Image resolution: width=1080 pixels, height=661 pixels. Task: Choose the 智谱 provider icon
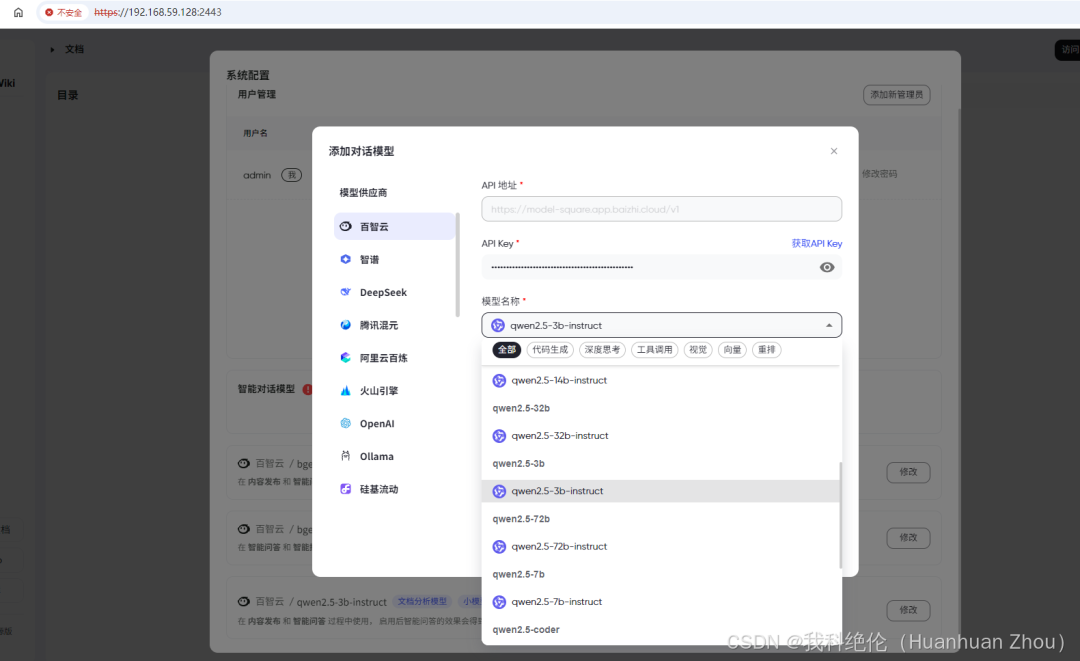tap(346, 259)
